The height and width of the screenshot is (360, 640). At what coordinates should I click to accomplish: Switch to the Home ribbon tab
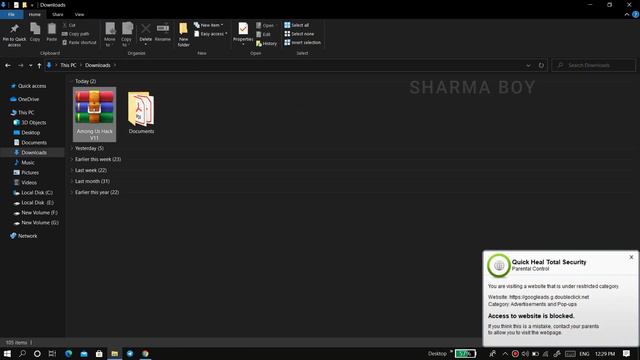(35, 14)
